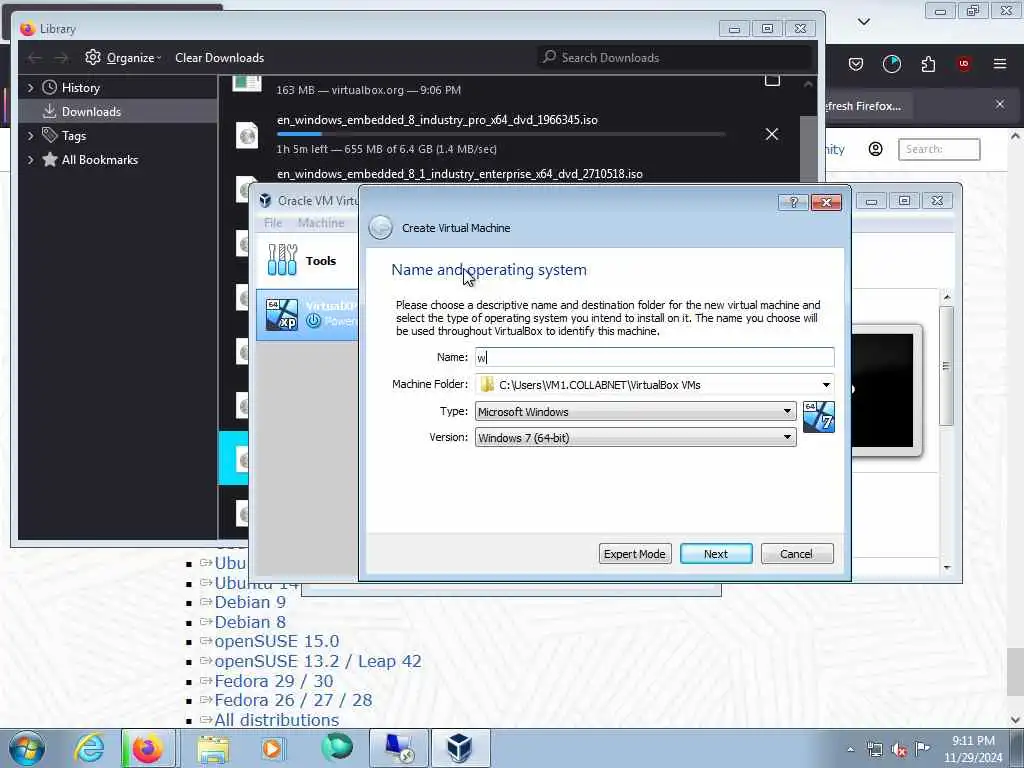Switch to VirtualBox on the taskbar
The width and height of the screenshot is (1024, 768).
[460, 748]
